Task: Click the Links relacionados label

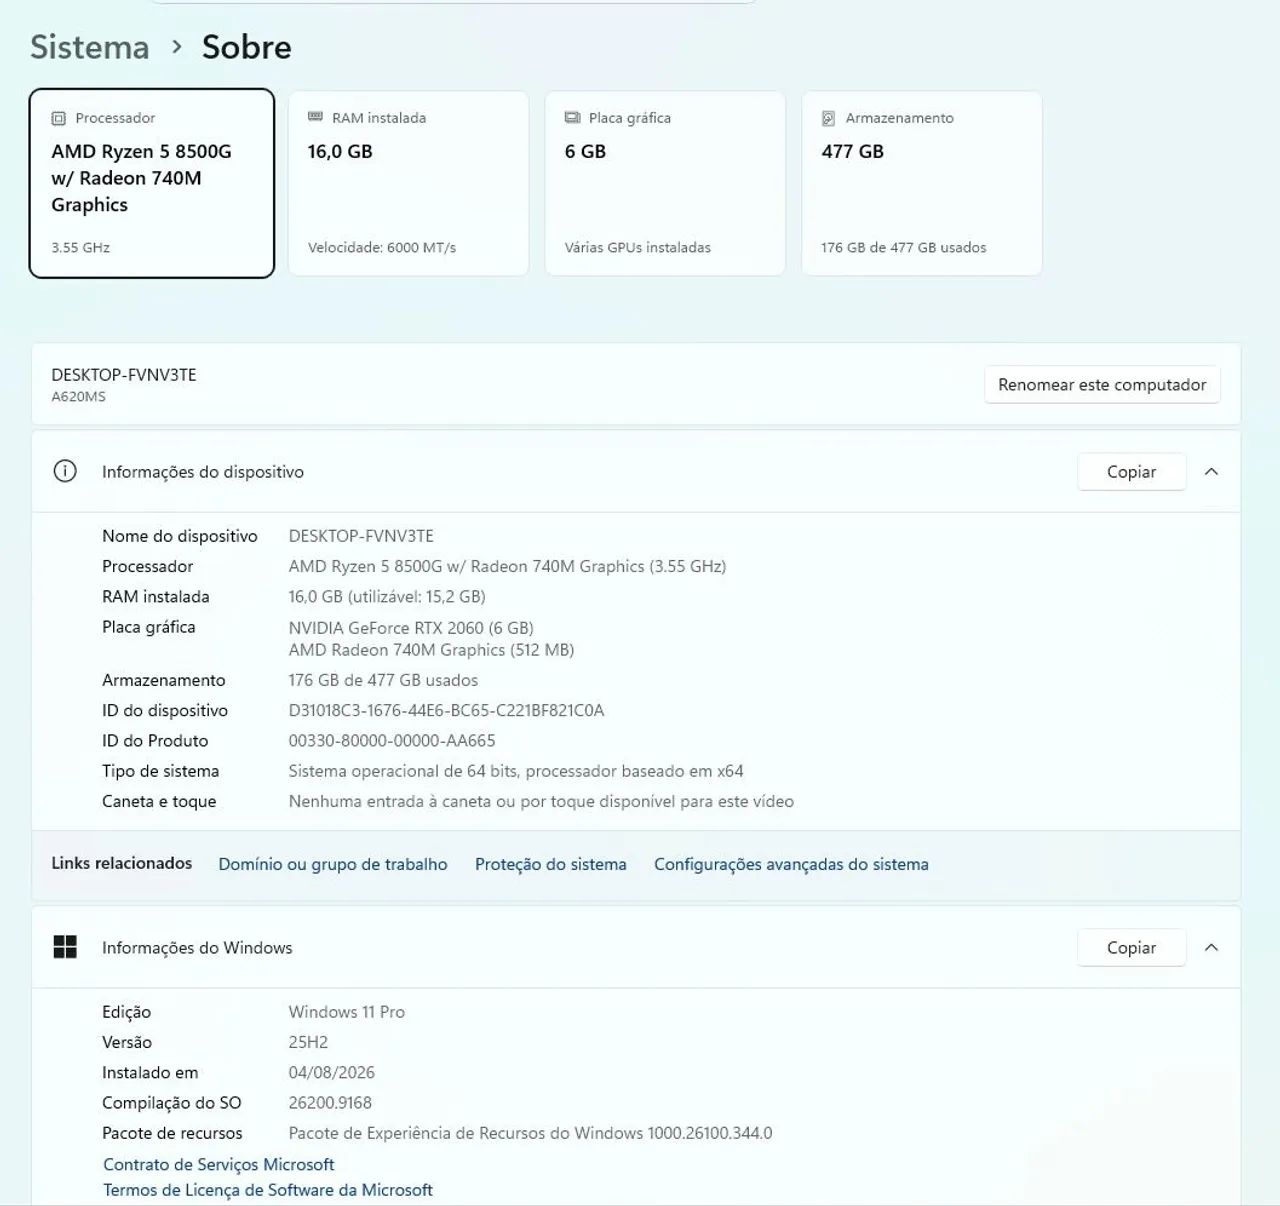Action: 122,863
